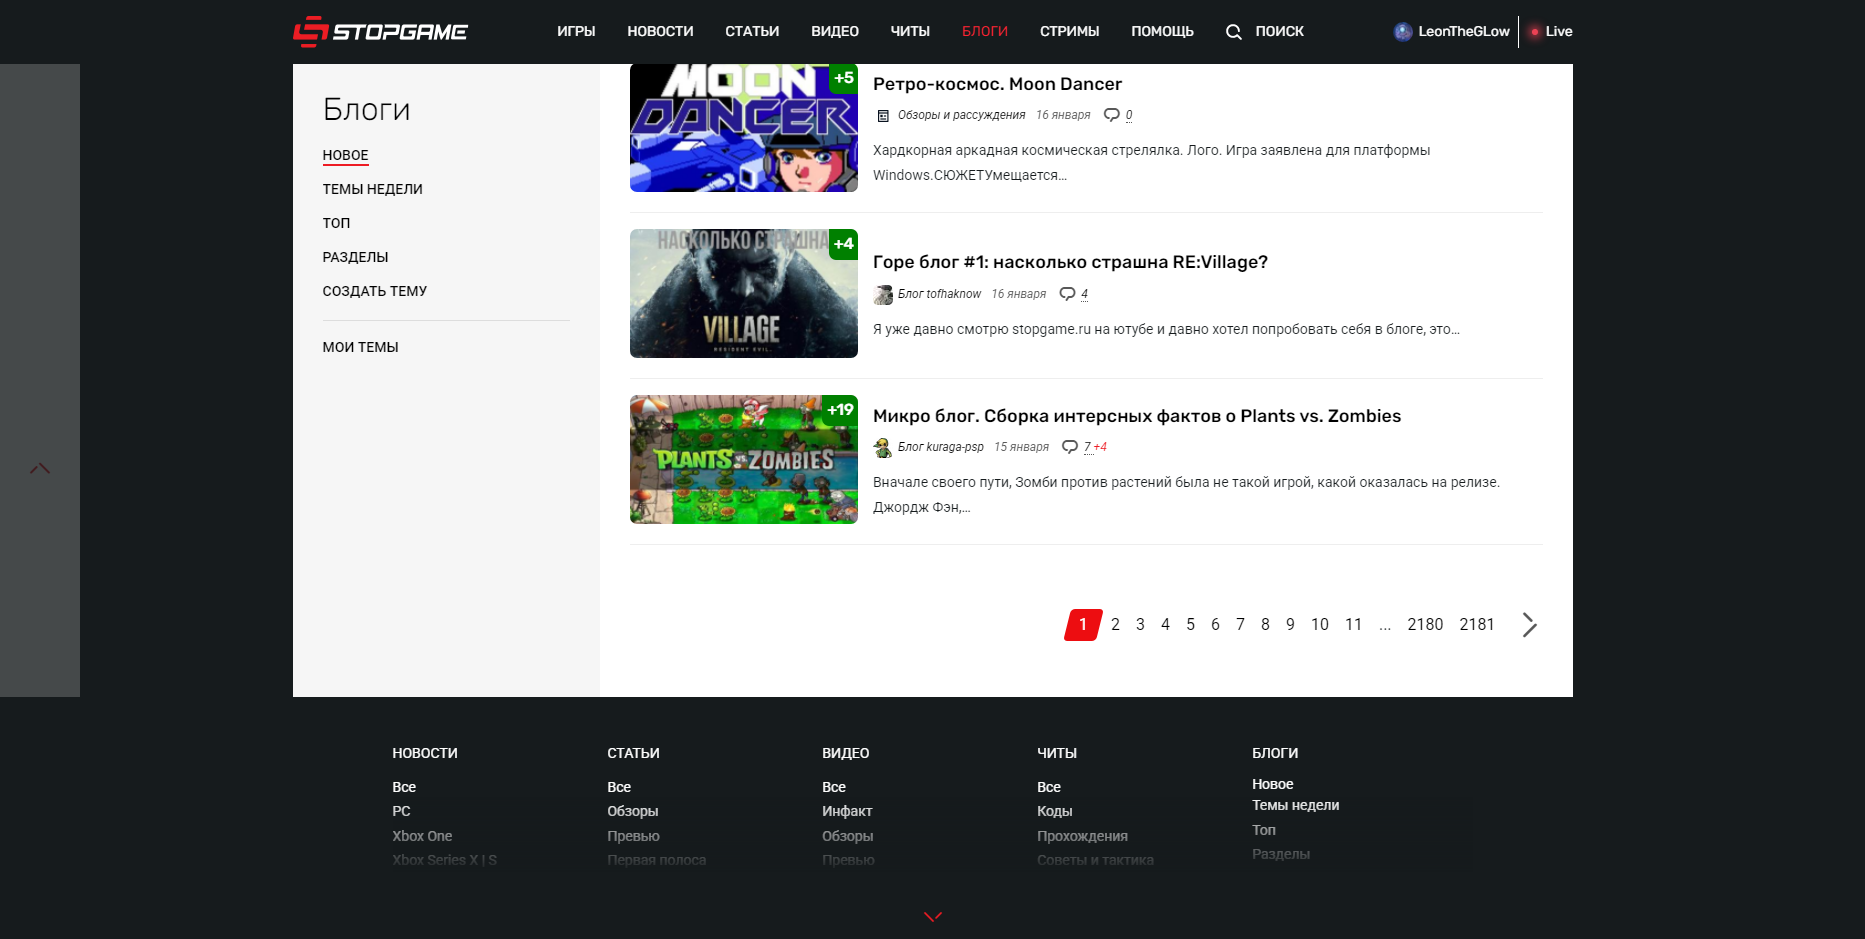The height and width of the screenshot is (939, 1865).
Task: Click PC in the footer НОВОСТИ column
Action: click(401, 811)
